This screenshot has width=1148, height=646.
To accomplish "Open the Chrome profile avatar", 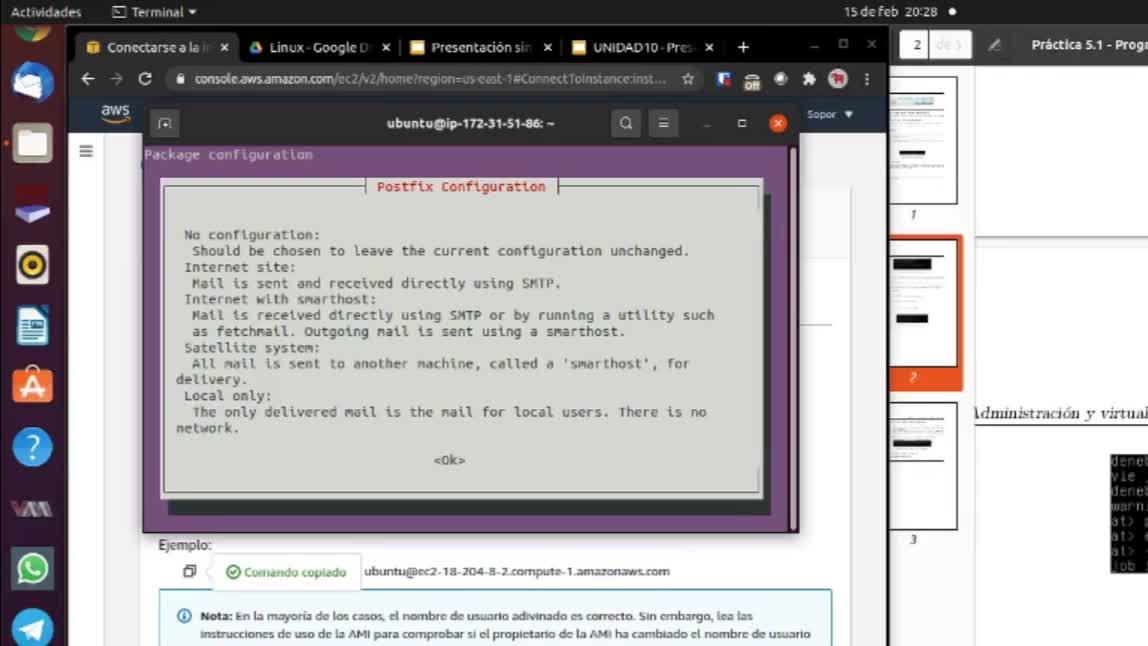I will pos(838,79).
